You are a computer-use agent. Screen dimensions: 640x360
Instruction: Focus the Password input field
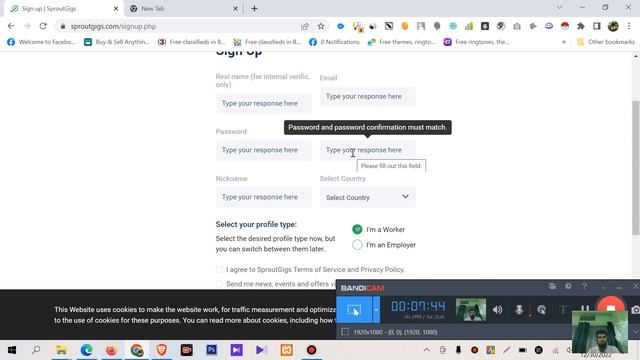pos(264,150)
